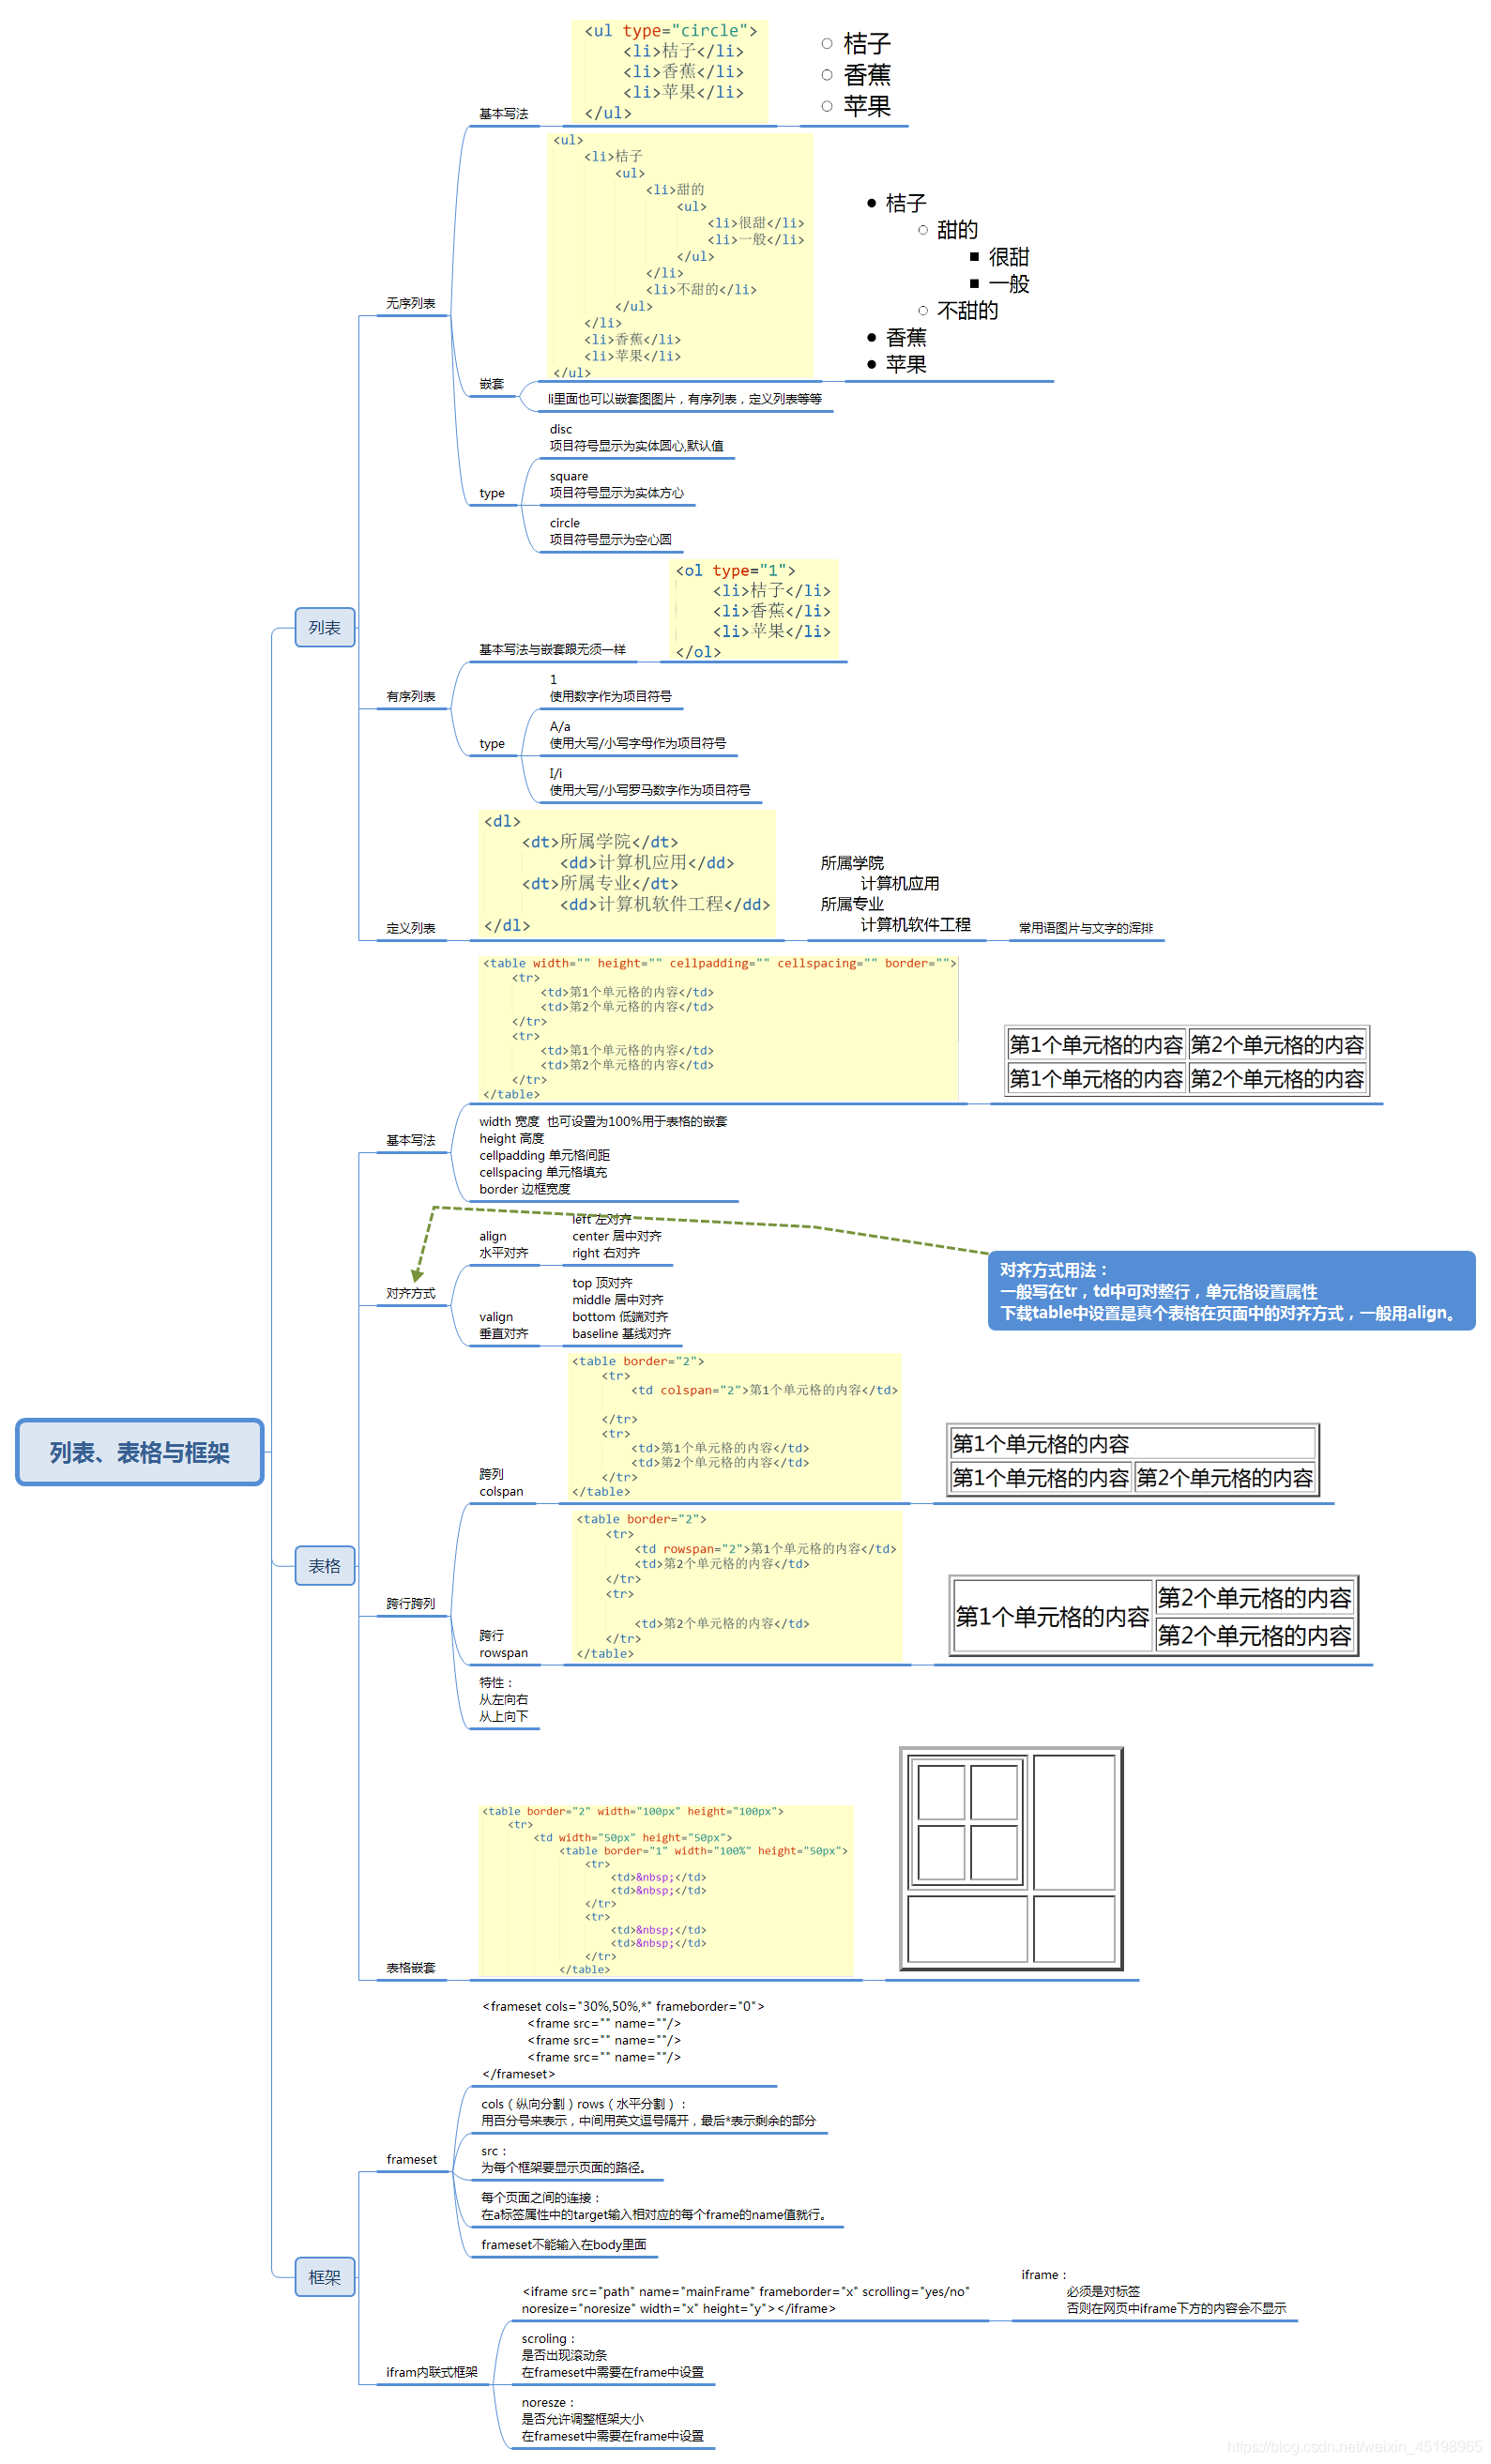Select the disc 项目符号显示为实体圆心 entry

tap(636, 437)
